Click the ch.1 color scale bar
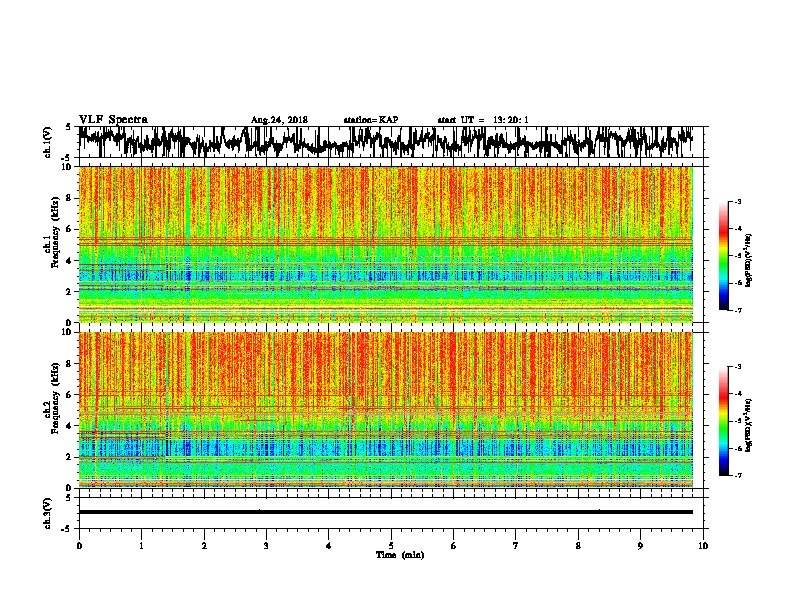This screenshot has height=612, width=792. pos(723,256)
